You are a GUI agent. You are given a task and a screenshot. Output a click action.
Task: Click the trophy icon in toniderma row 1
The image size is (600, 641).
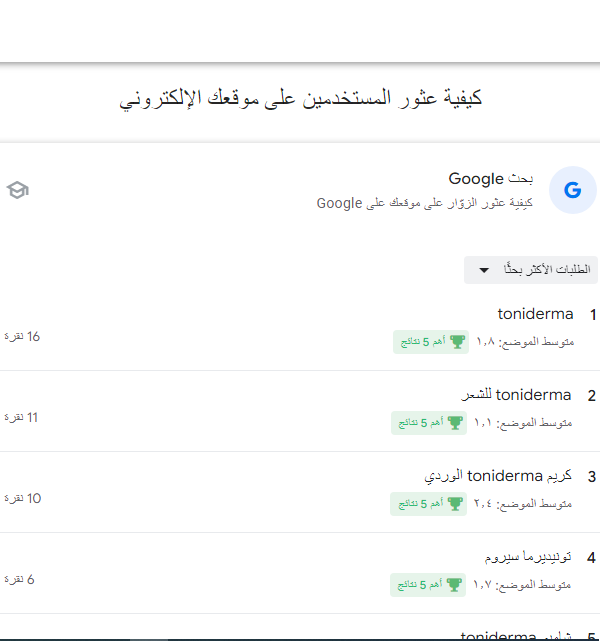tap(457, 342)
